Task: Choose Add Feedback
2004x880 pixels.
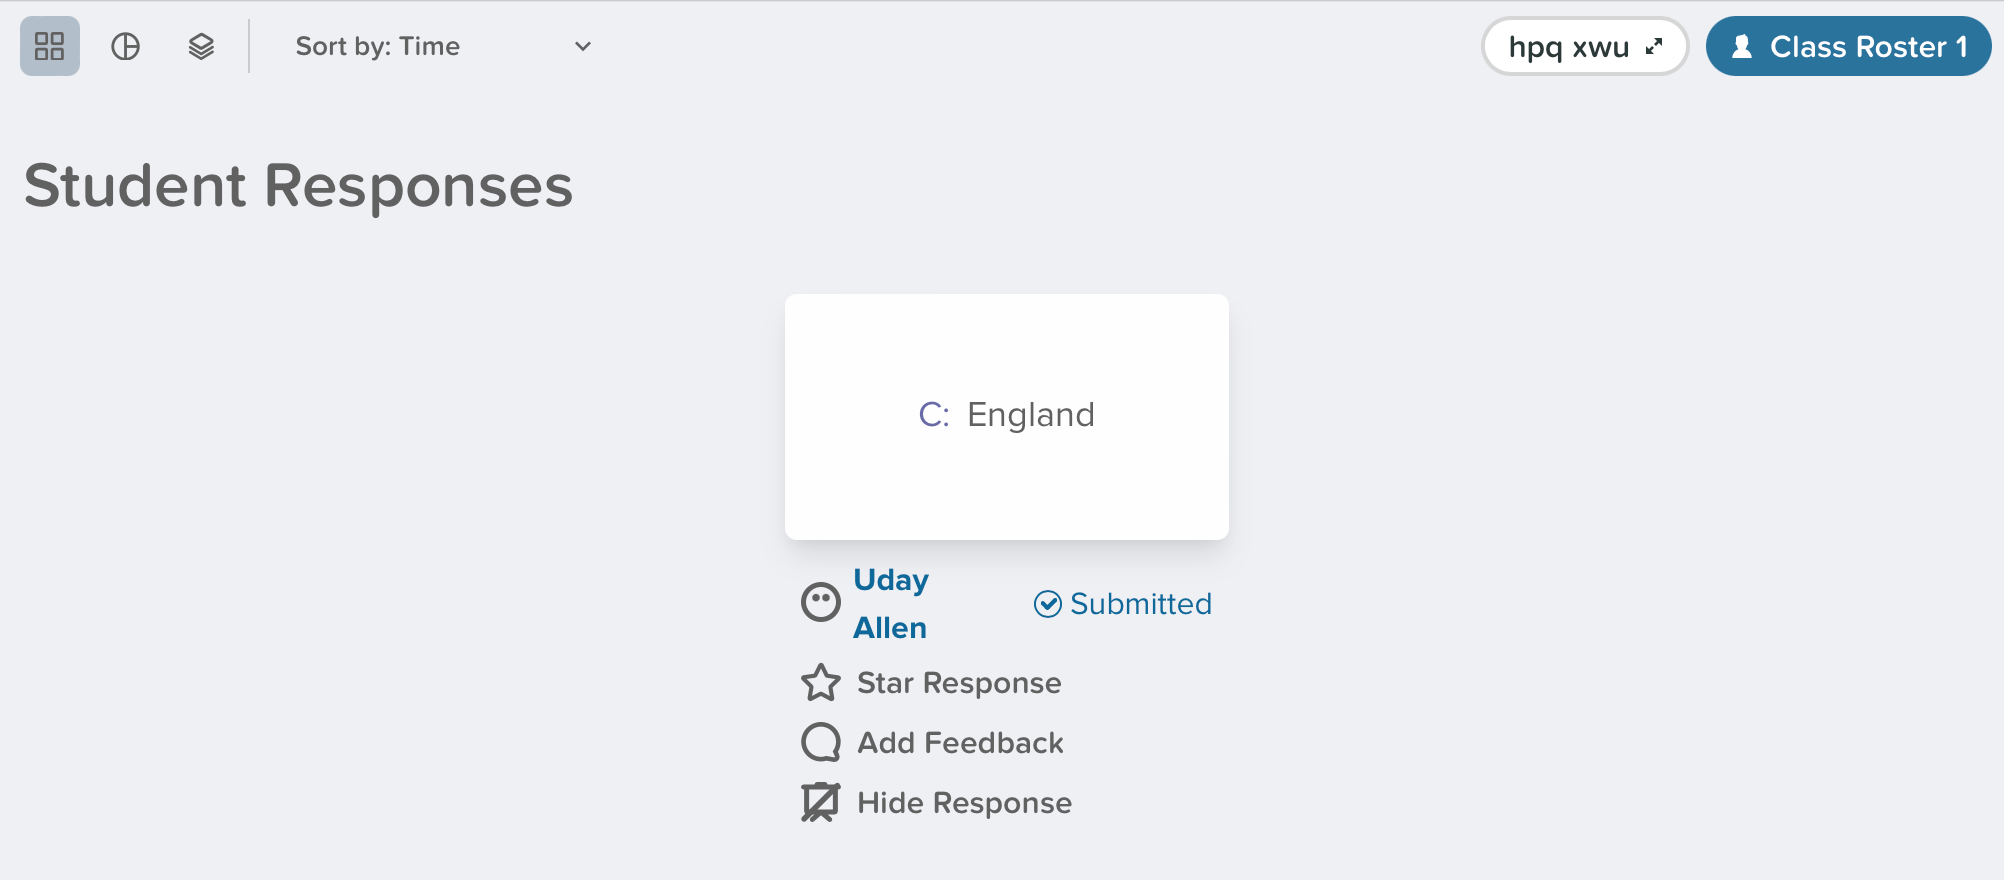Action: [x=960, y=743]
